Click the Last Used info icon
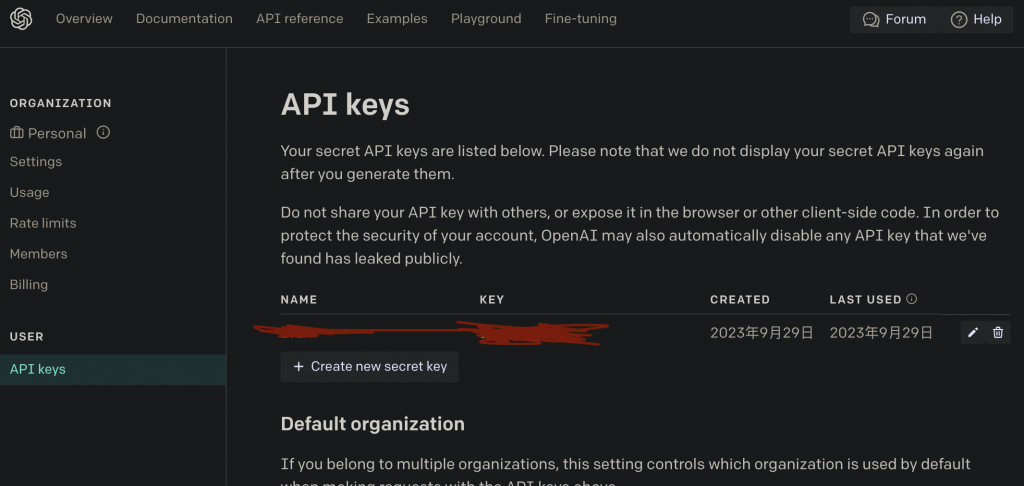Viewport: 1024px width, 486px height. (911, 299)
